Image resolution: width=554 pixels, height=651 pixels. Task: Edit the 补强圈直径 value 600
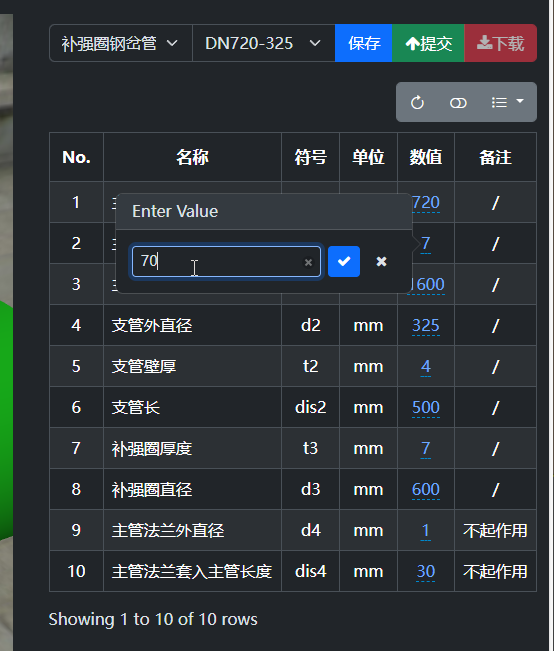pyautogui.click(x=426, y=489)
